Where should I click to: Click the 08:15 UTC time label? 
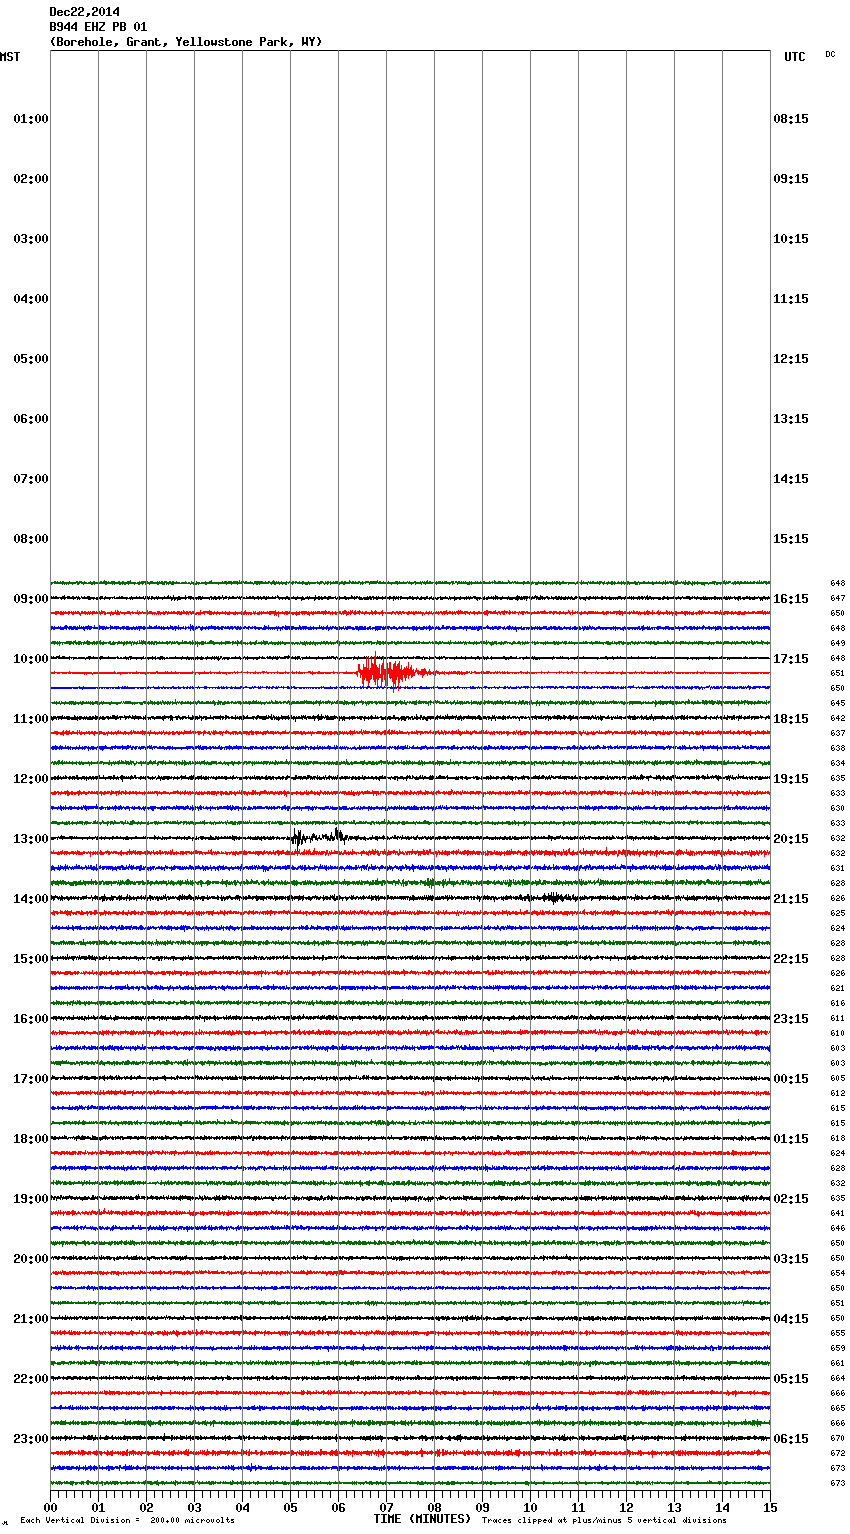pos(791,119)
